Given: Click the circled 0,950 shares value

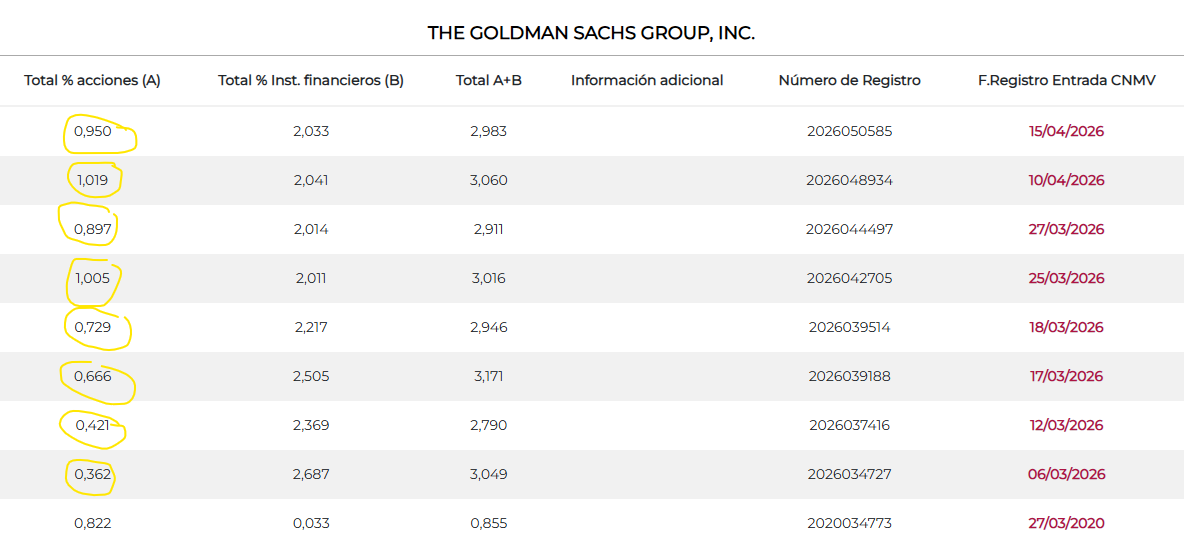Looking at the screenshot, I should coord(92,131).
